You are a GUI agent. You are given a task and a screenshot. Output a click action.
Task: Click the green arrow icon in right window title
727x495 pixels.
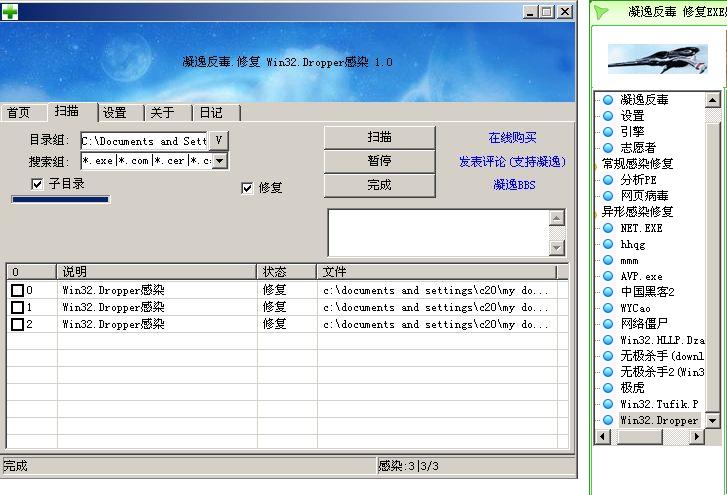click(x=601, y=12)
